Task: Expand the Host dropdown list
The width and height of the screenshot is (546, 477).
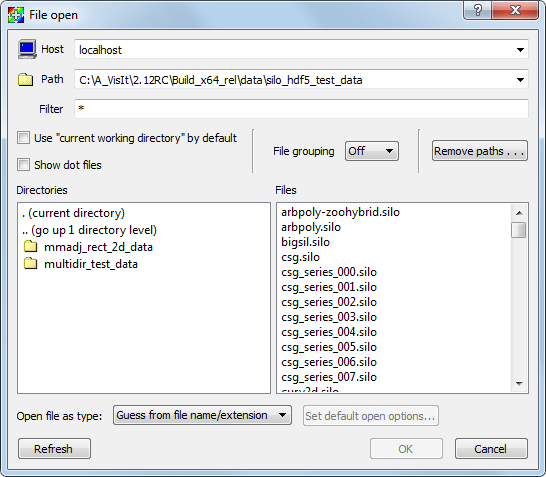Action: 520,50
